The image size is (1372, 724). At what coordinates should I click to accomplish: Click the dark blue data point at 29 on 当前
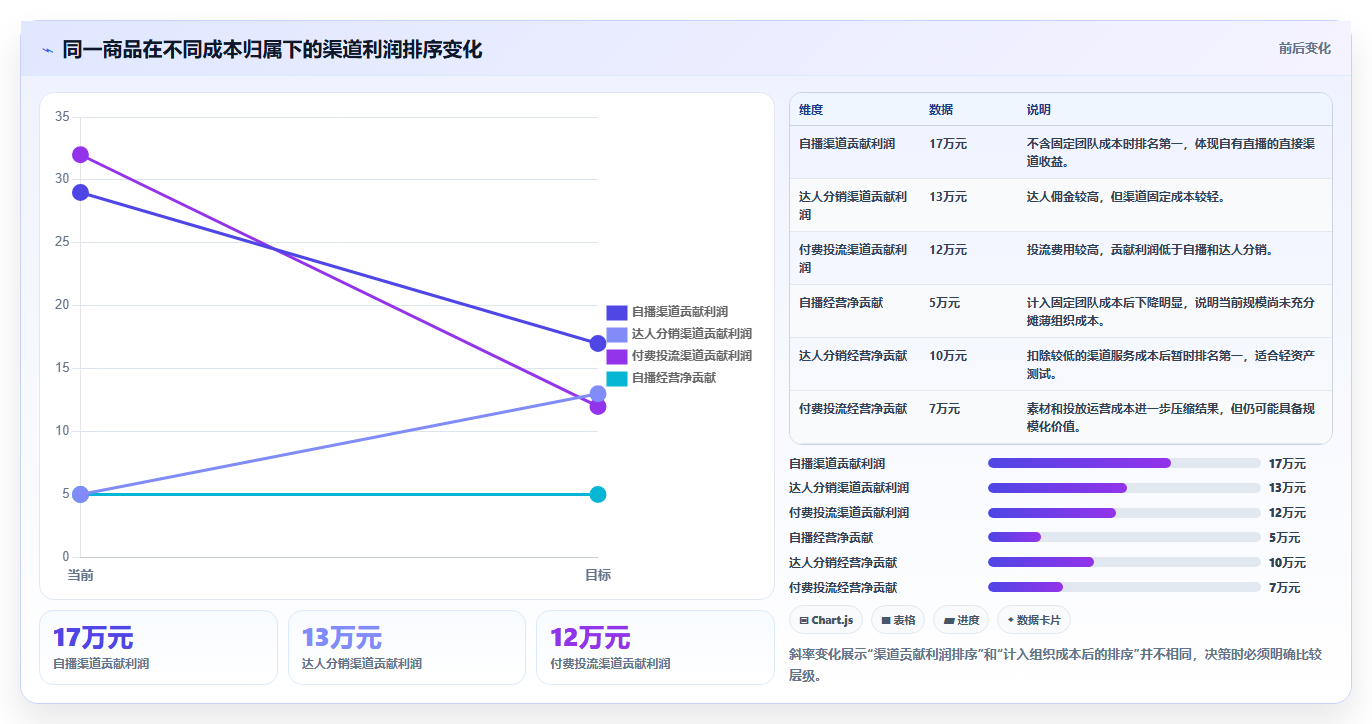pos(80,192)
